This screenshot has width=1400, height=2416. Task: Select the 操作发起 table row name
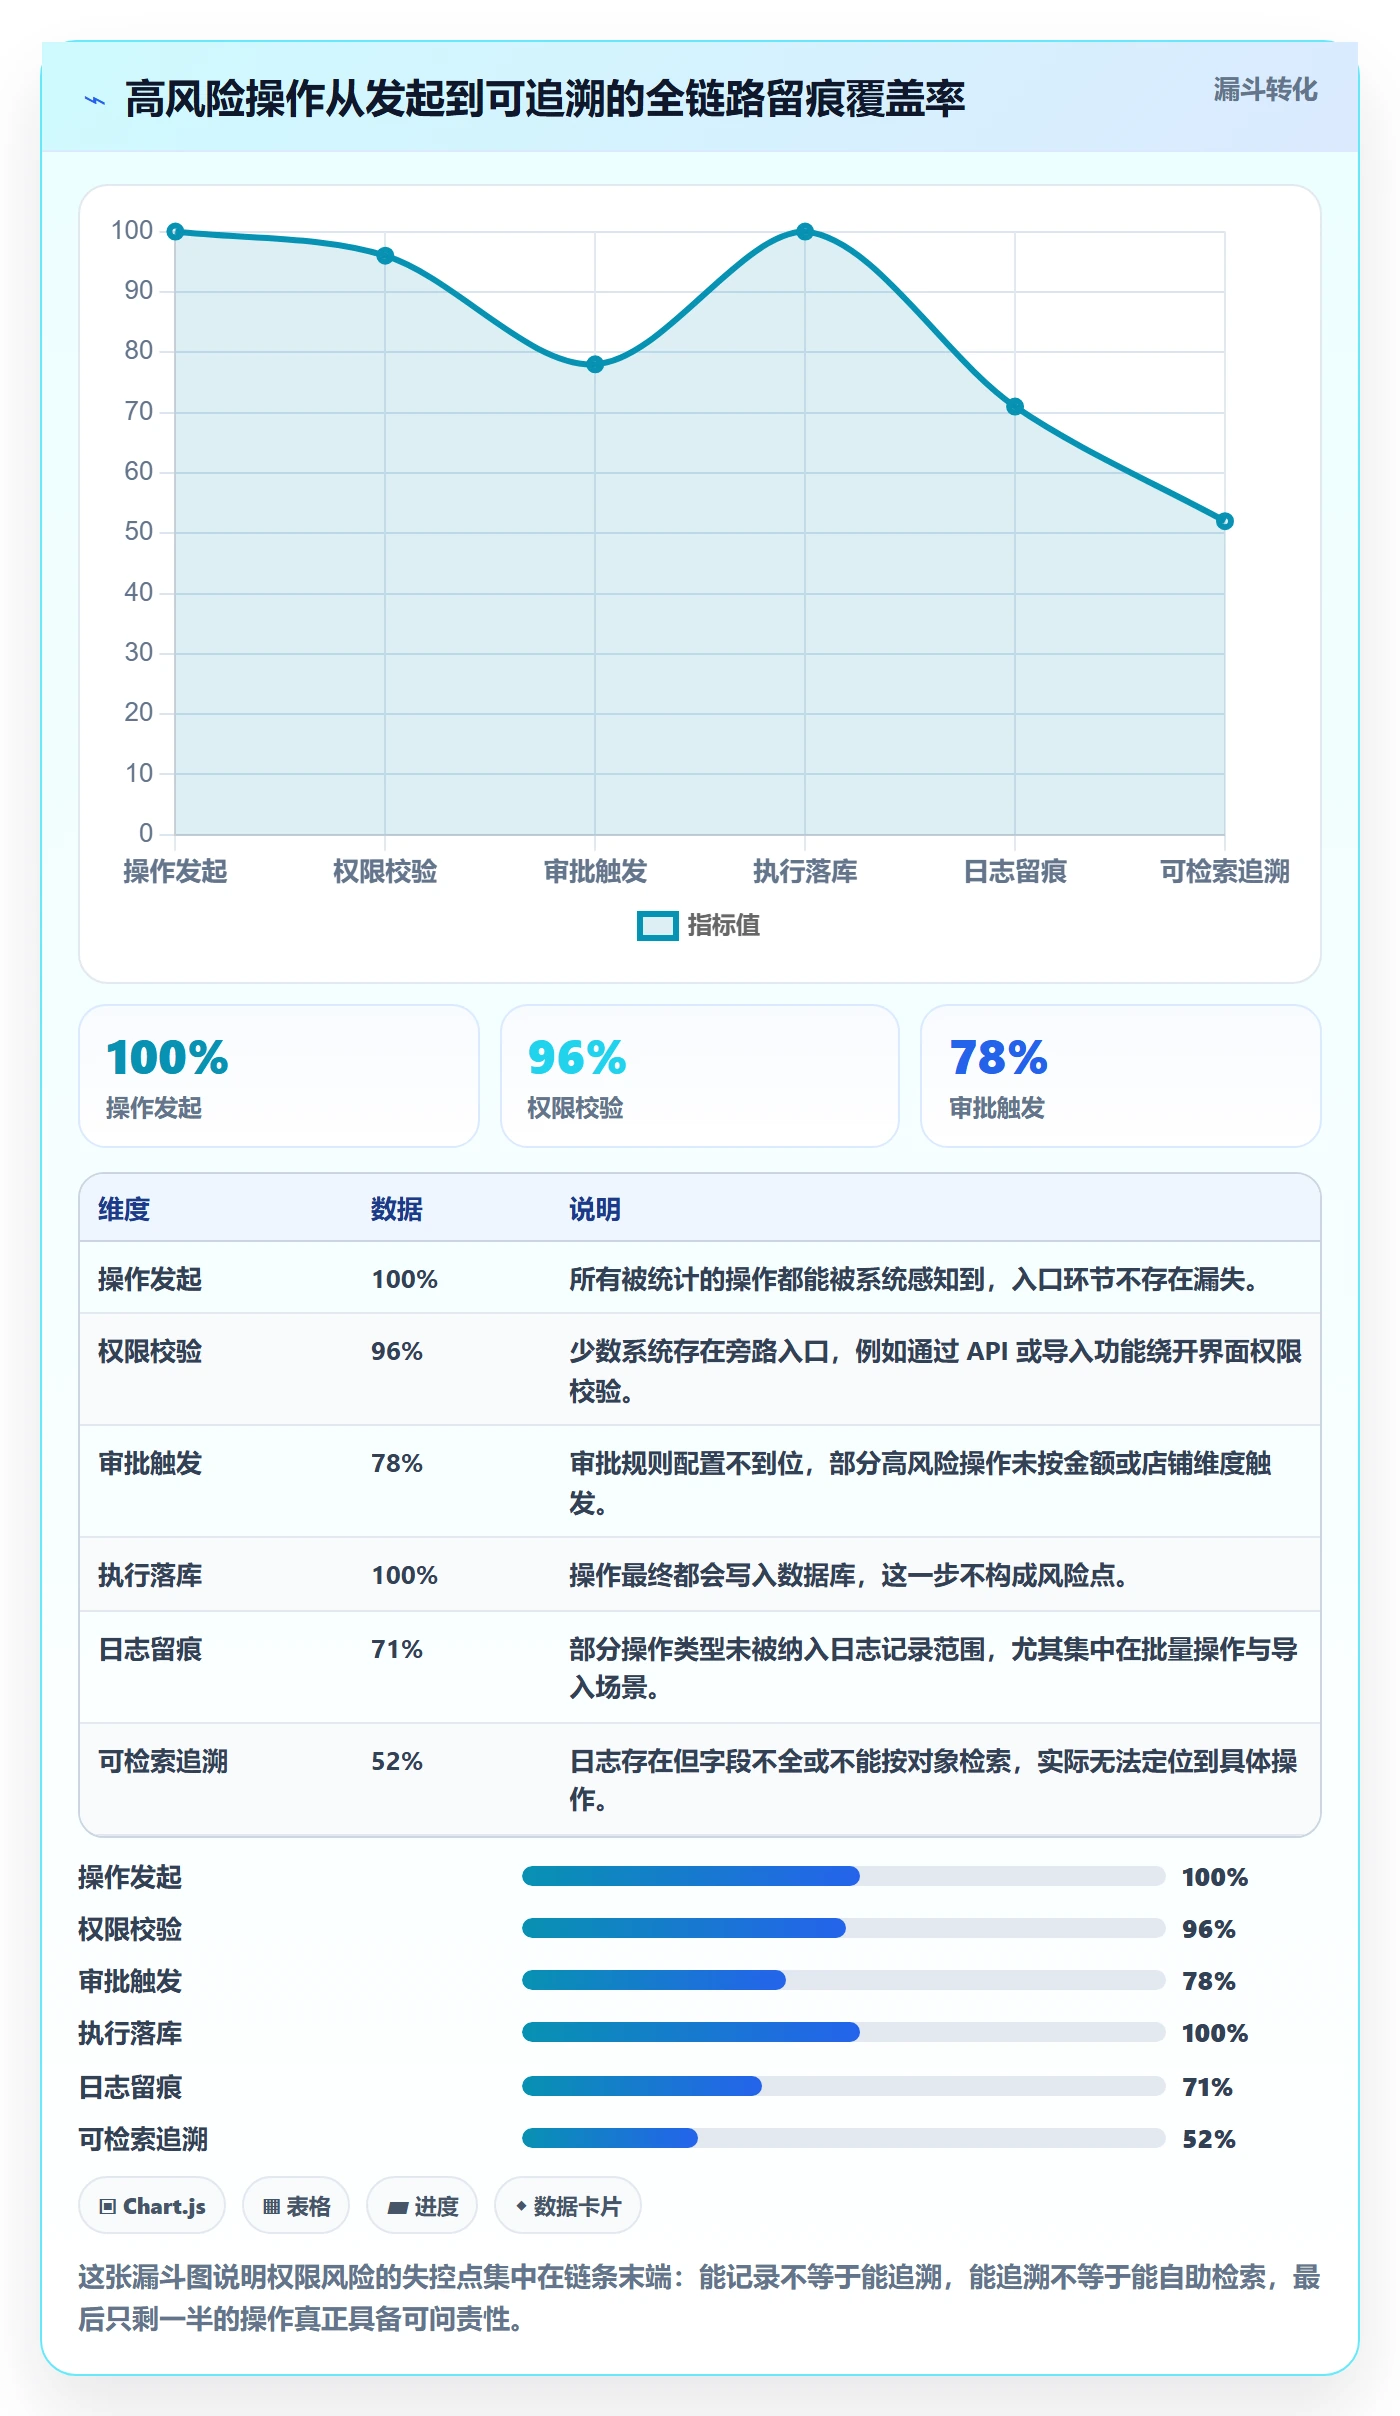[150, 1279]
